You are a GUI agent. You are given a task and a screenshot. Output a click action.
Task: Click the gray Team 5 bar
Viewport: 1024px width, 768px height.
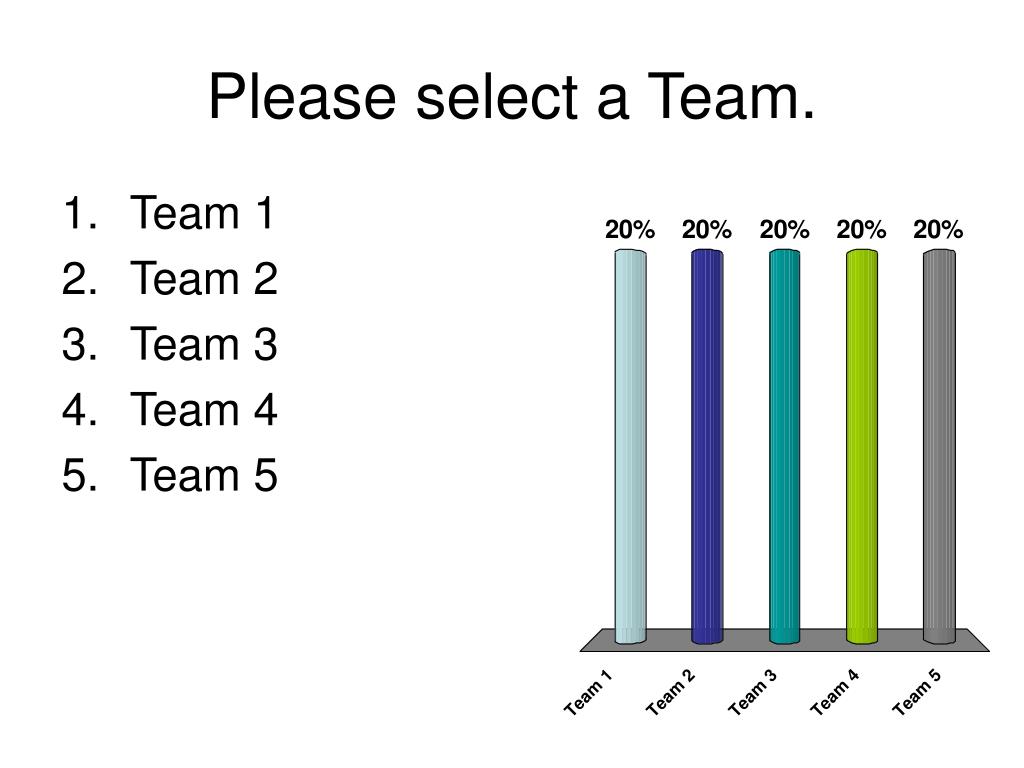click(939, 447)
